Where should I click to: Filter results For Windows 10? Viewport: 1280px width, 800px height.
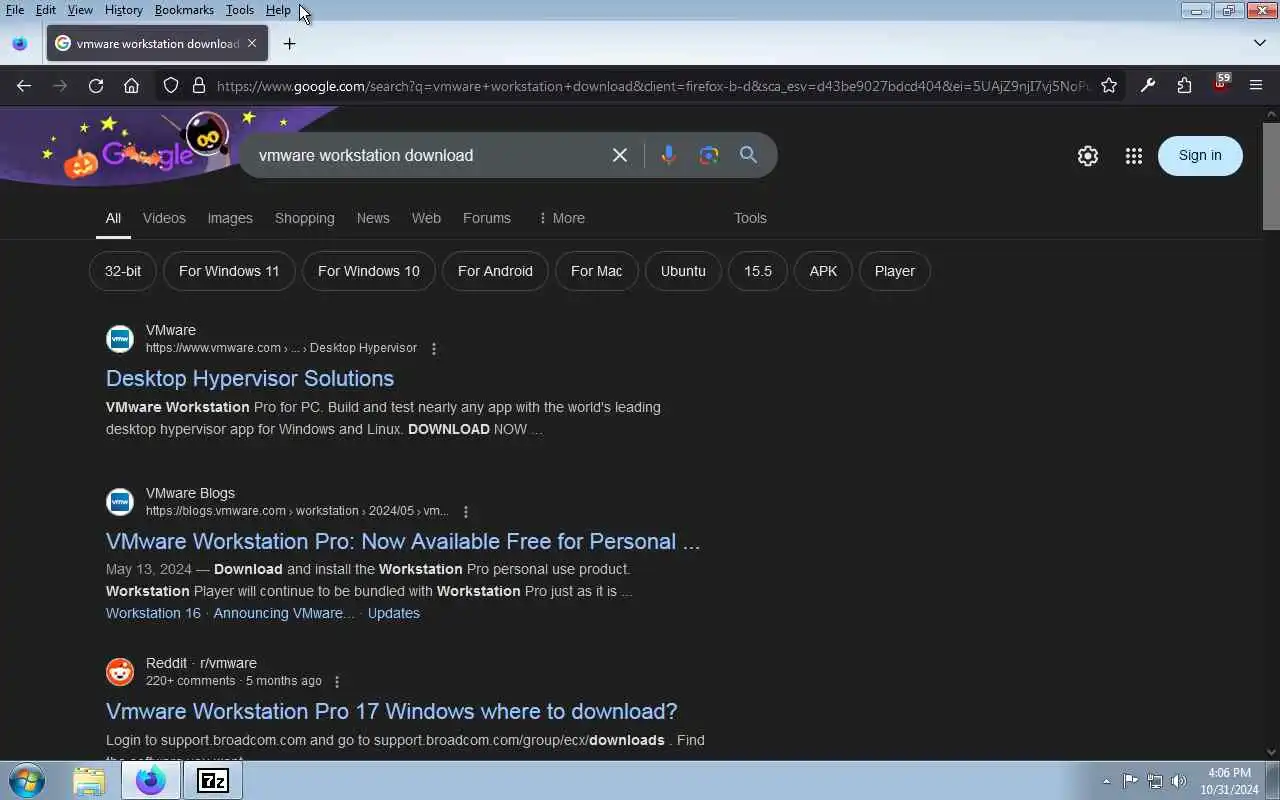[x=369, y=271]
